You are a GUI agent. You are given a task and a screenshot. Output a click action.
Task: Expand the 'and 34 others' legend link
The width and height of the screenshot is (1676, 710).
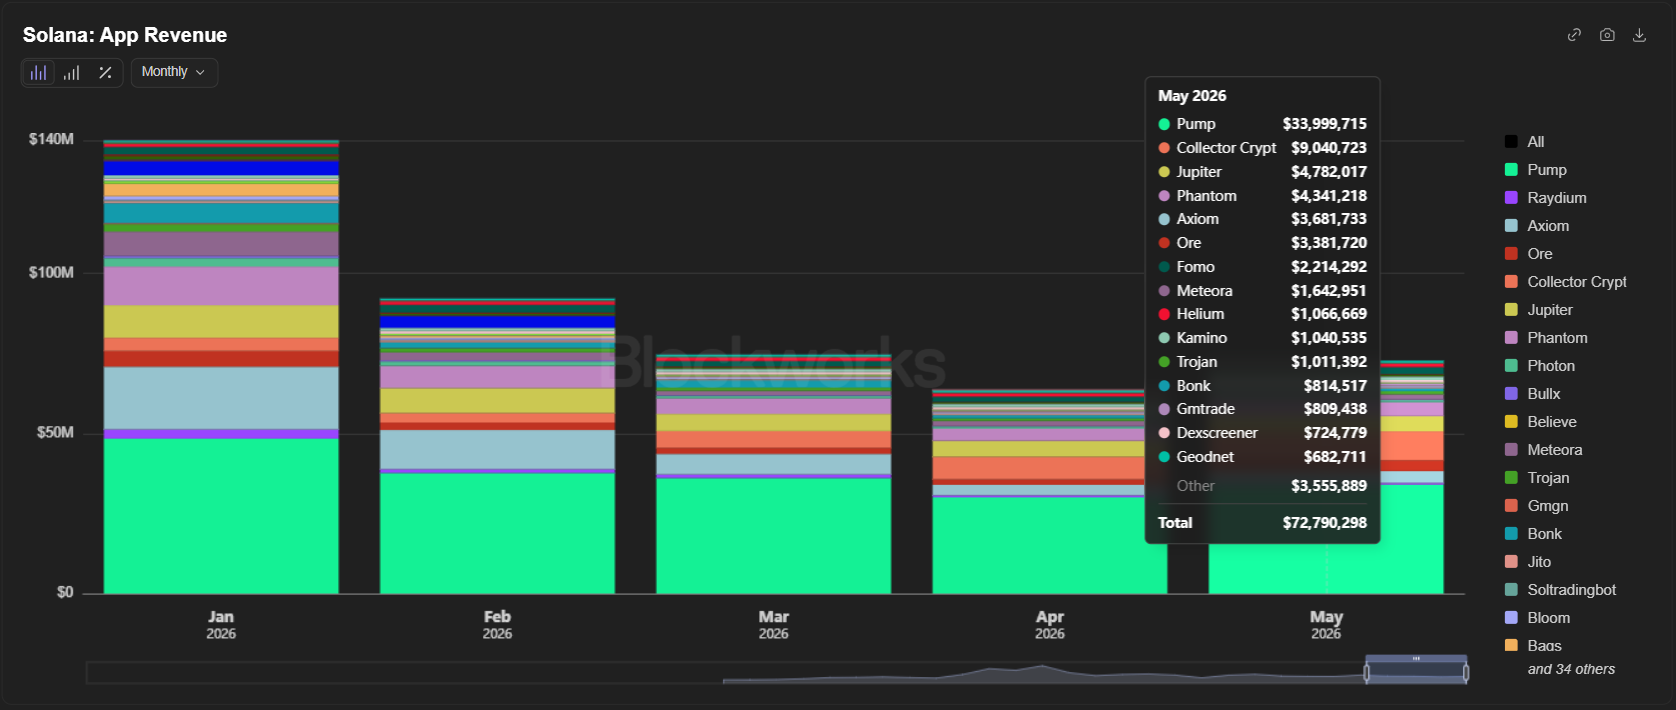click(x=1571, y=669)
